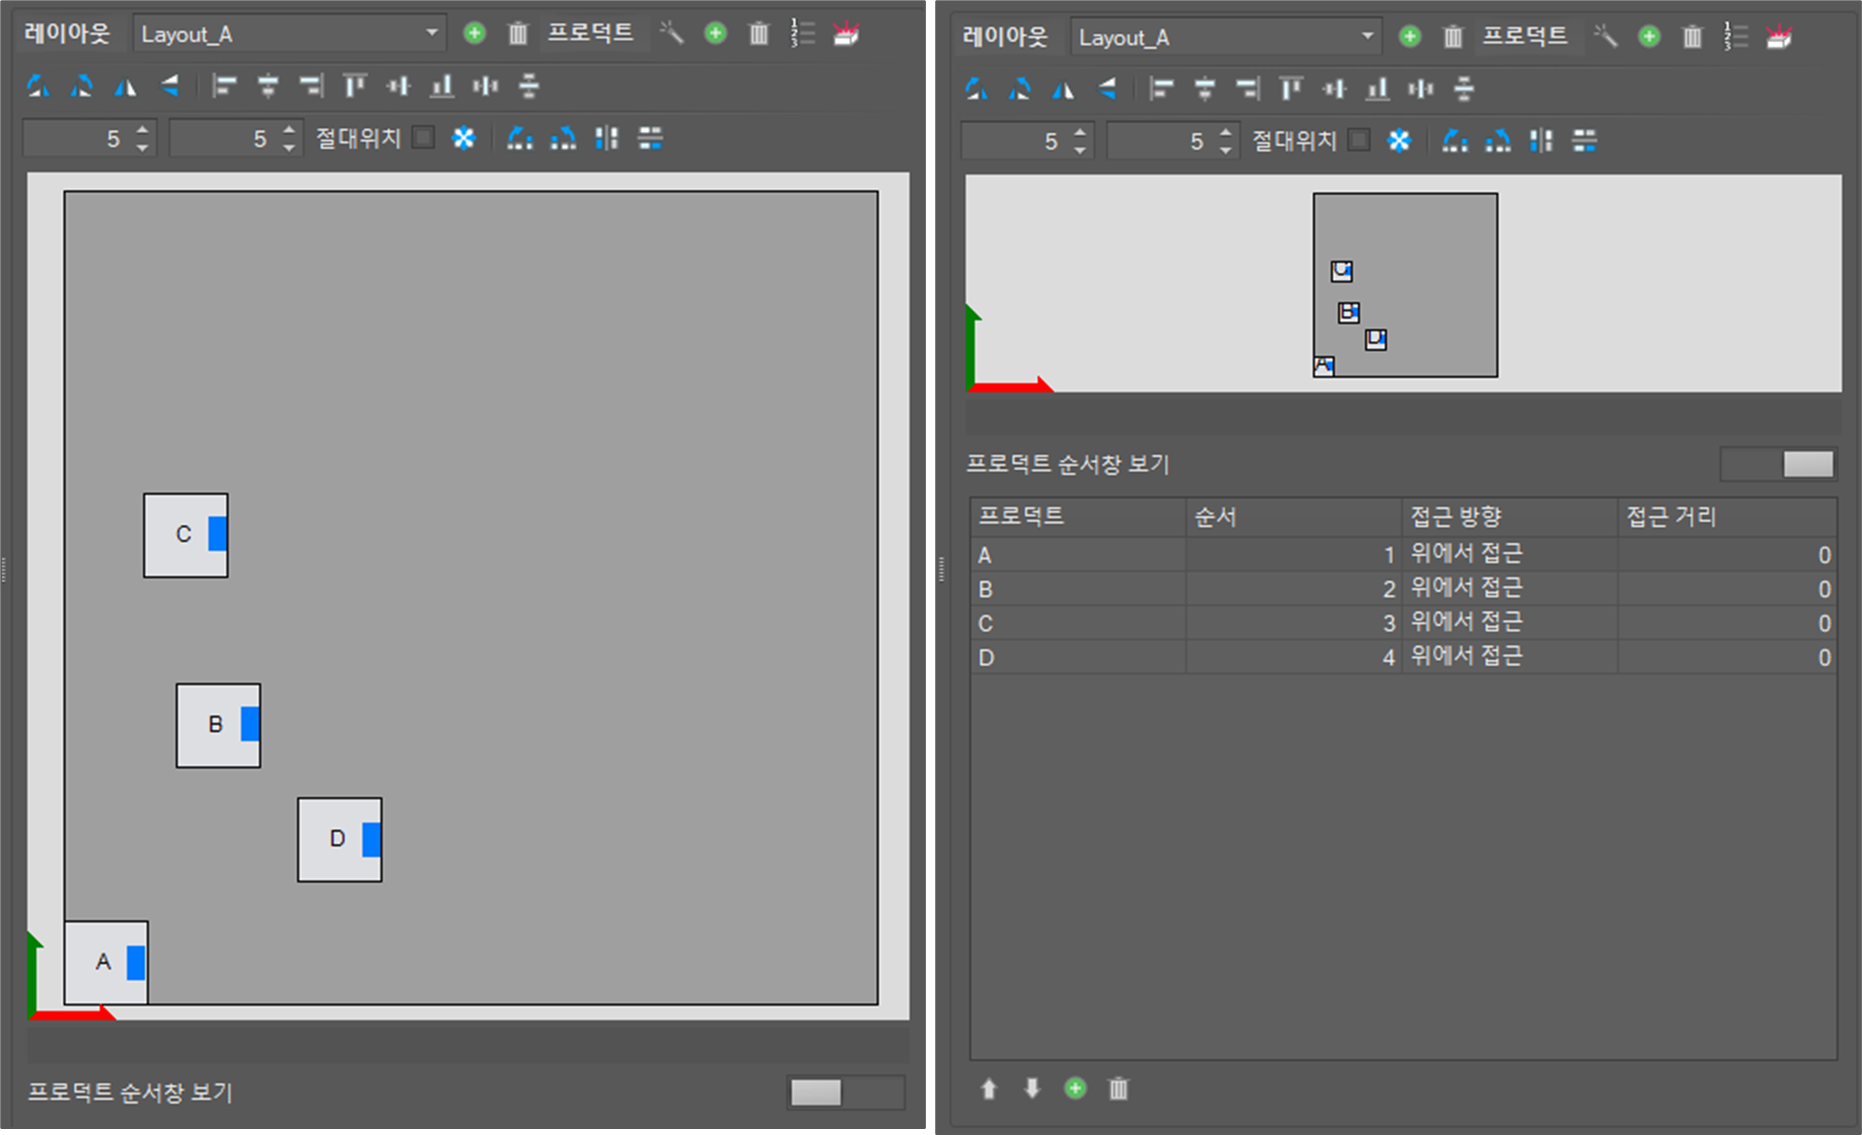The image size is (1862, 1135).
Task: Increment first spinner value in left panel
Action: (x=143, y=130)
